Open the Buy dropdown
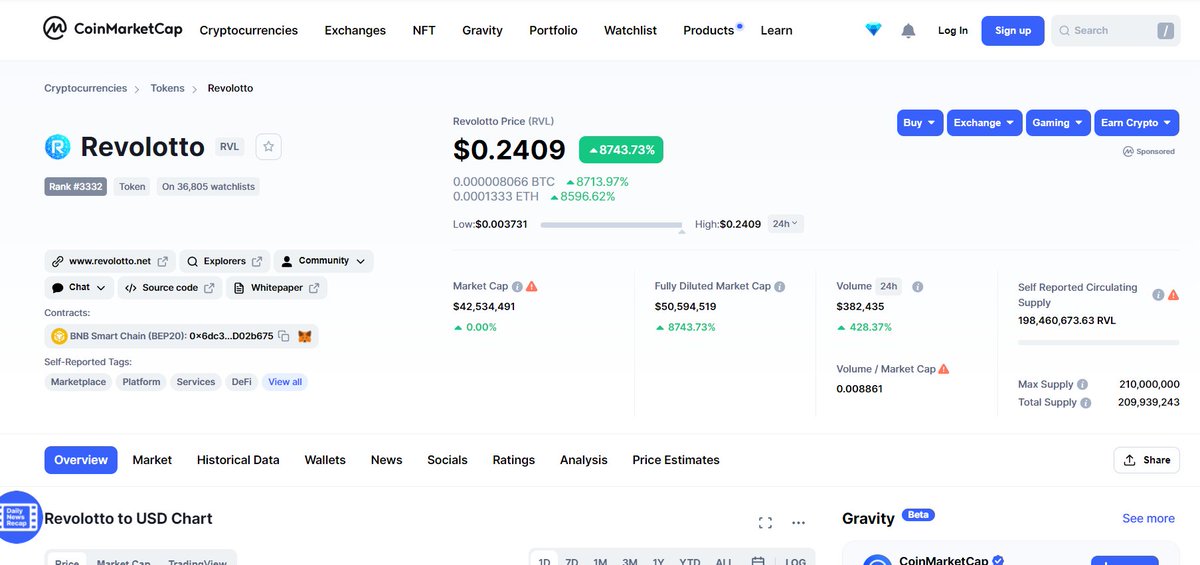Image resolution: width=1200 pixels, height=565 pixels. pos(920,123)
